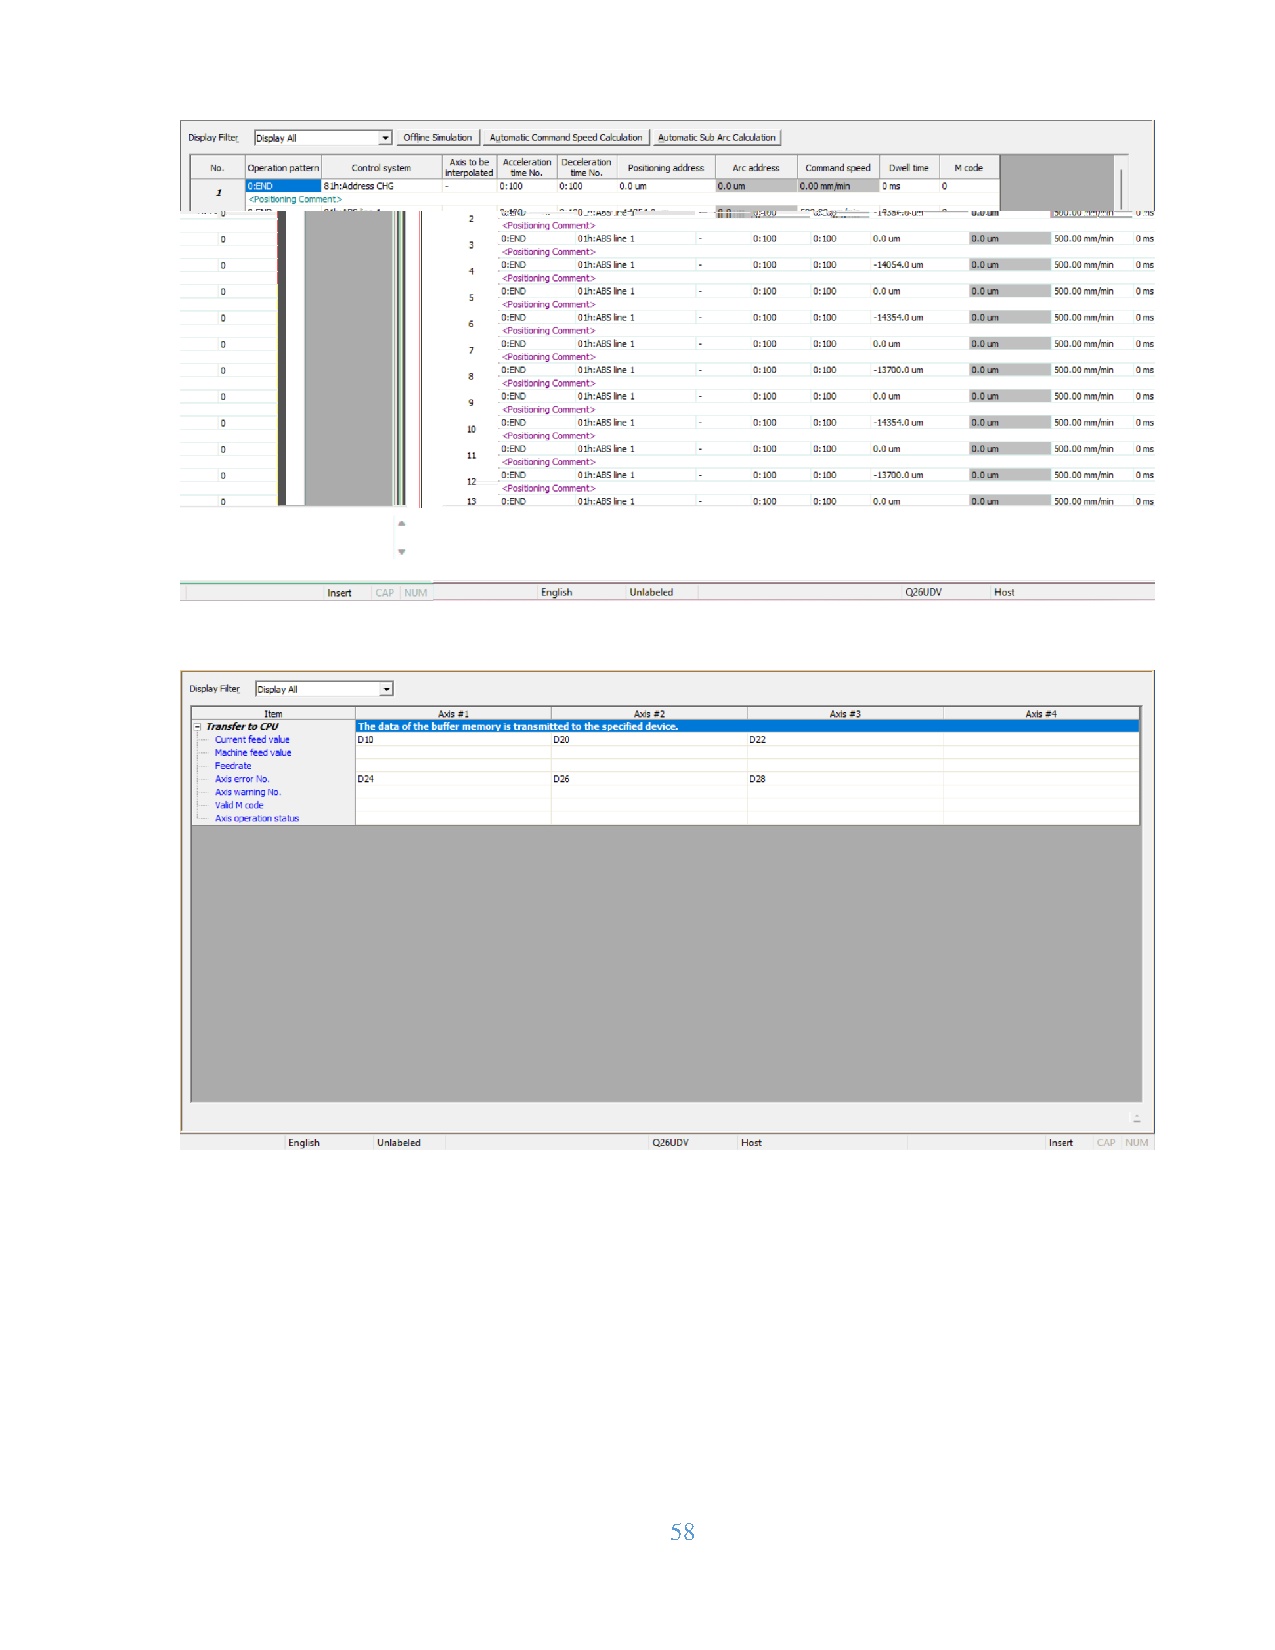Click the small up arrow below the table

pos(402,523)
